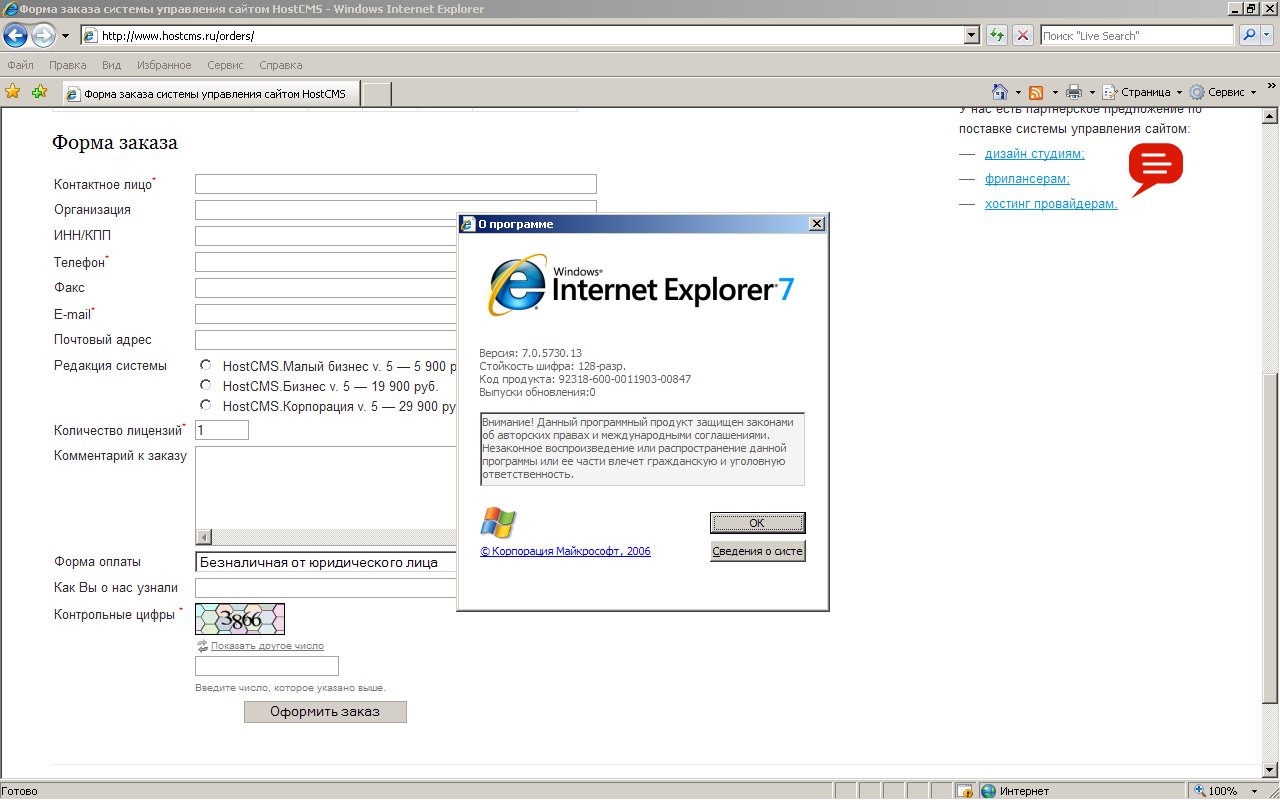This screenshot has height=800, width=1280.
Task: Click the Print icon in toolbar
Action: pos(1074,92)
